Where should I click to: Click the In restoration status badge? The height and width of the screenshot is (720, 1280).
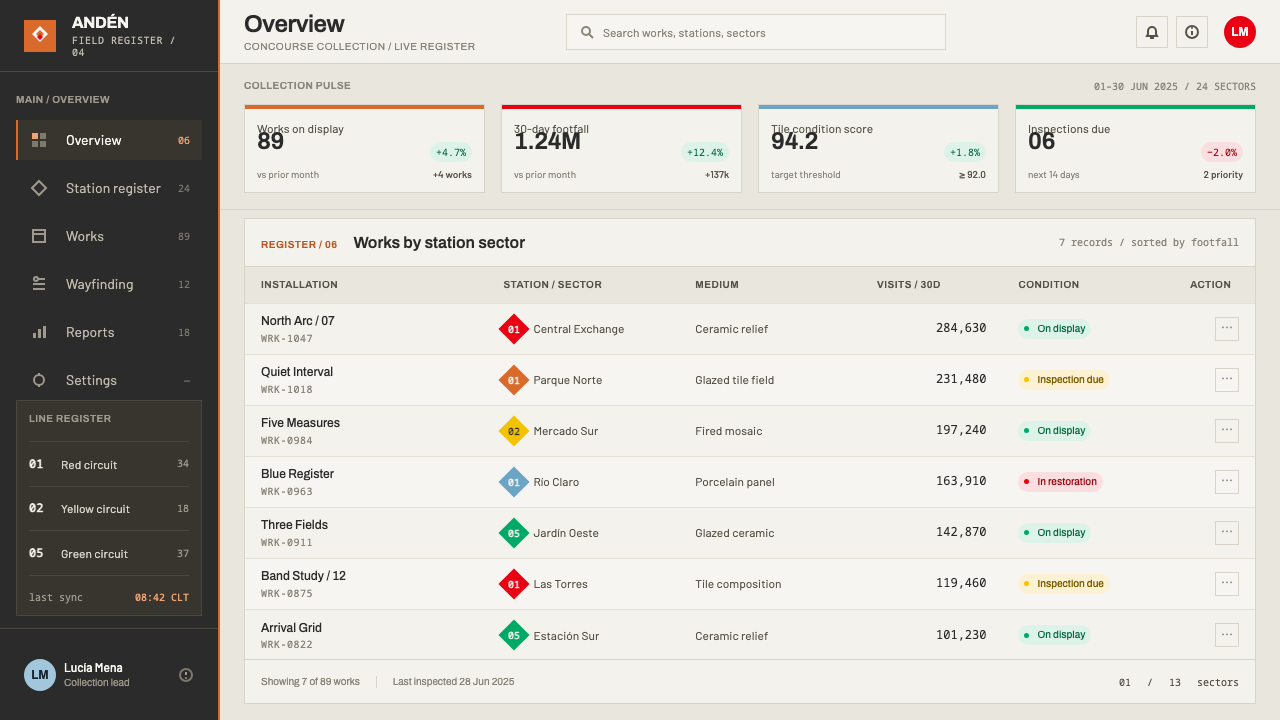click(1060, 482)
